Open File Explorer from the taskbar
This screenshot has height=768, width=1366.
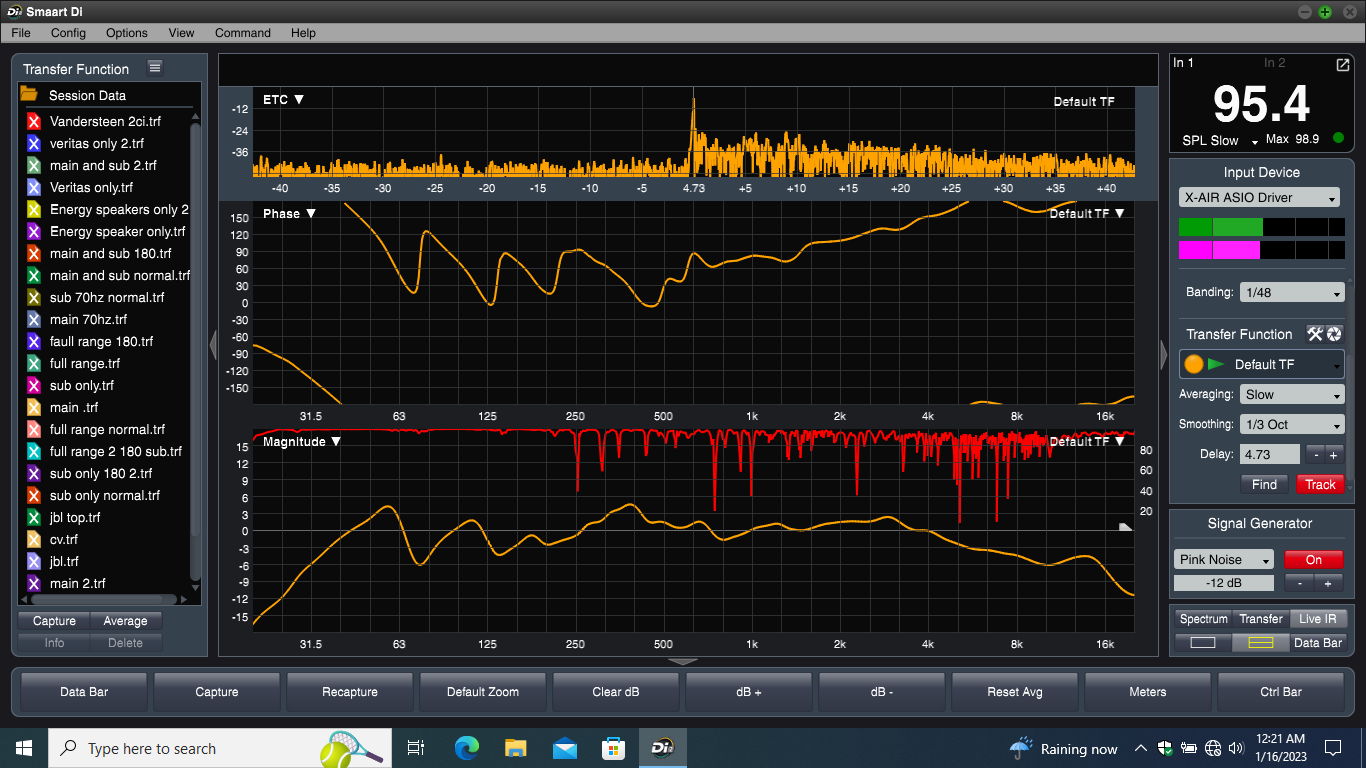point(515,748)
